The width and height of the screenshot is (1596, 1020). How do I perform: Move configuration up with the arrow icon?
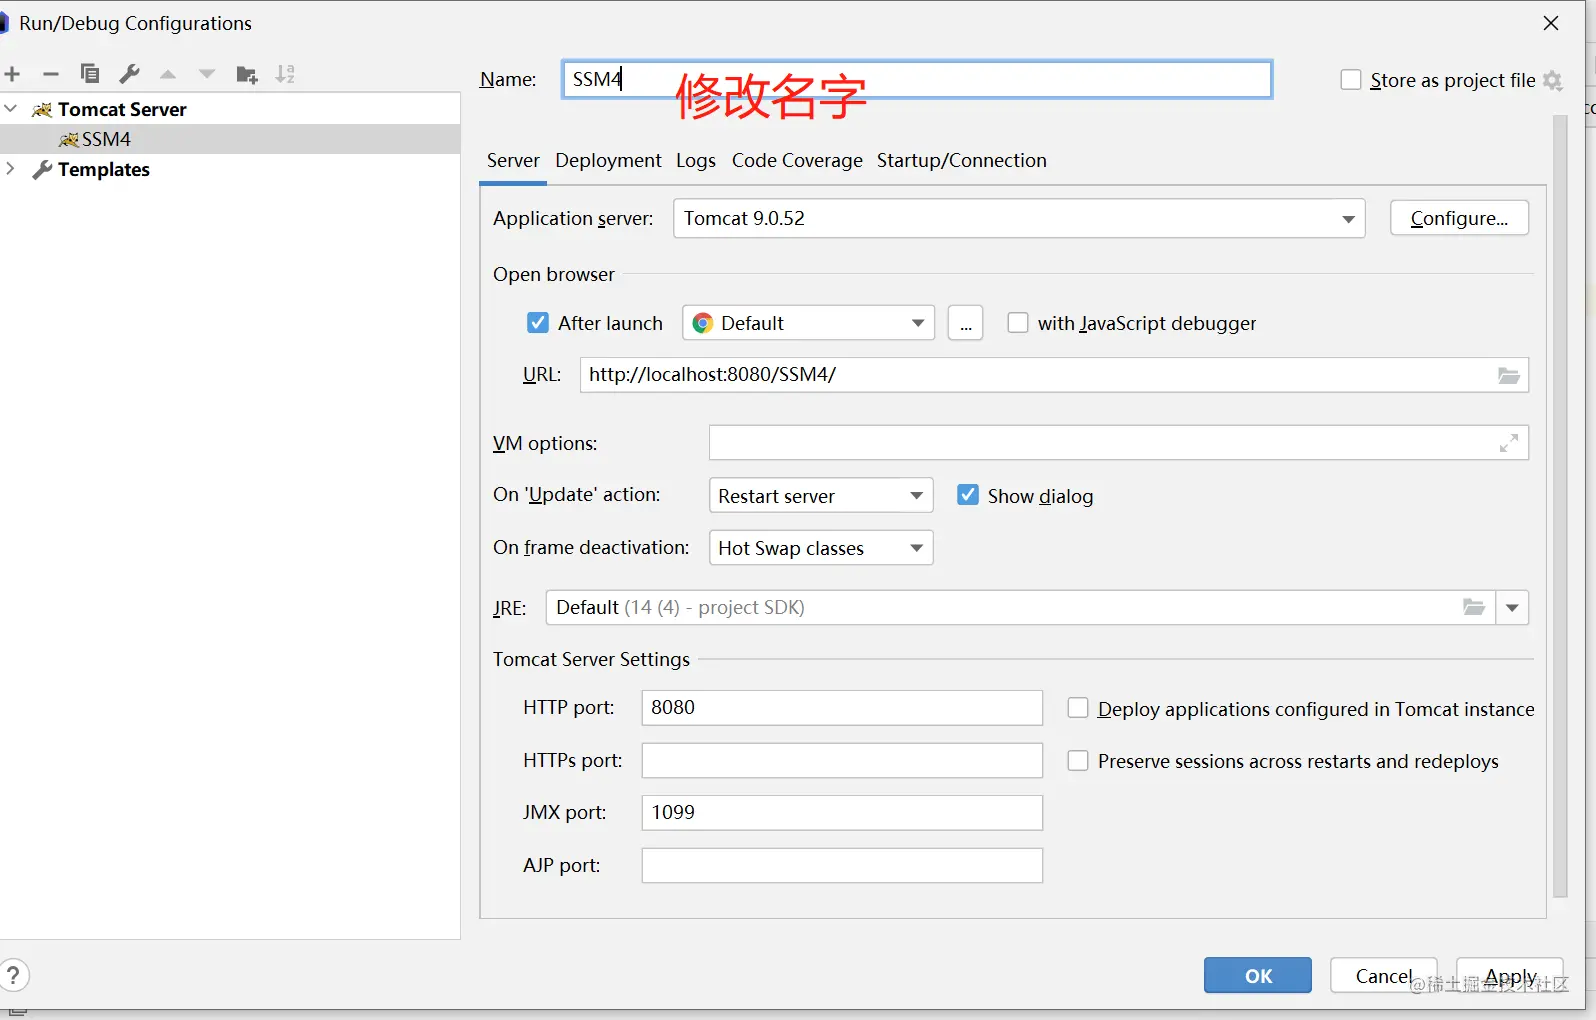[x=168, y=74]
